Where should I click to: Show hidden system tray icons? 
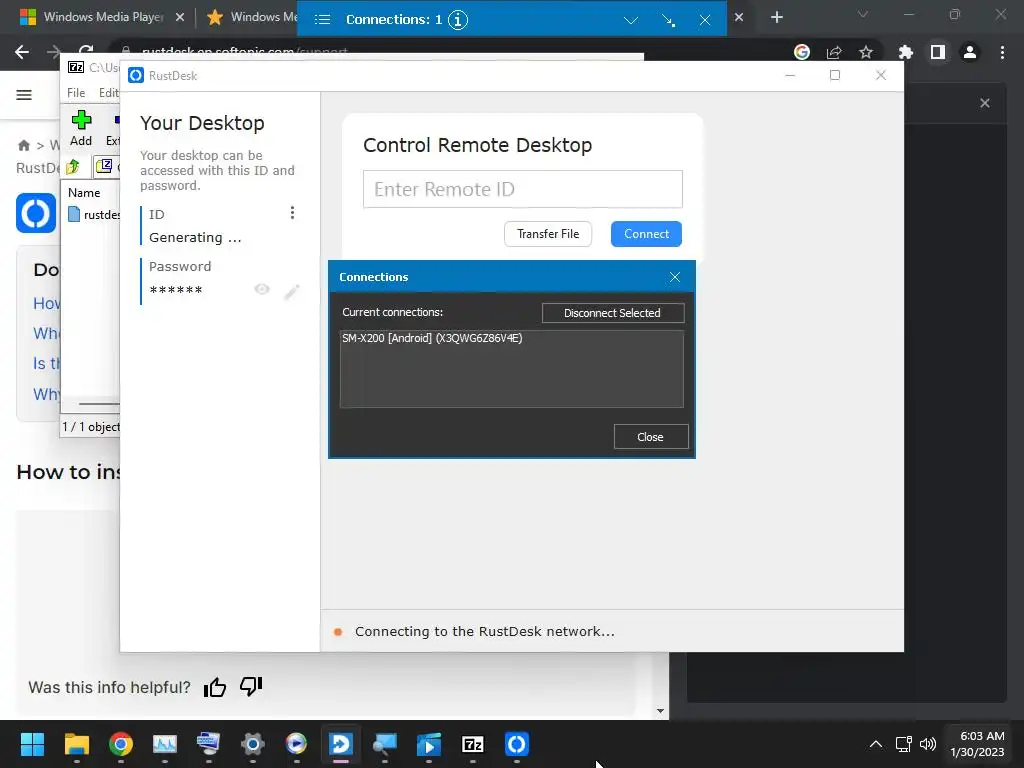tap(876, 744)
